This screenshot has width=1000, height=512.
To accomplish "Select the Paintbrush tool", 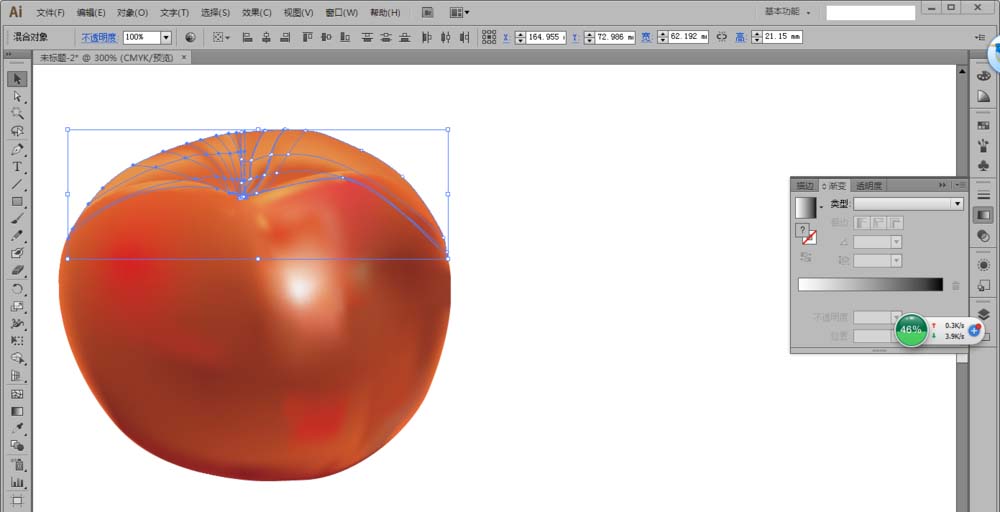I will 17,218.
